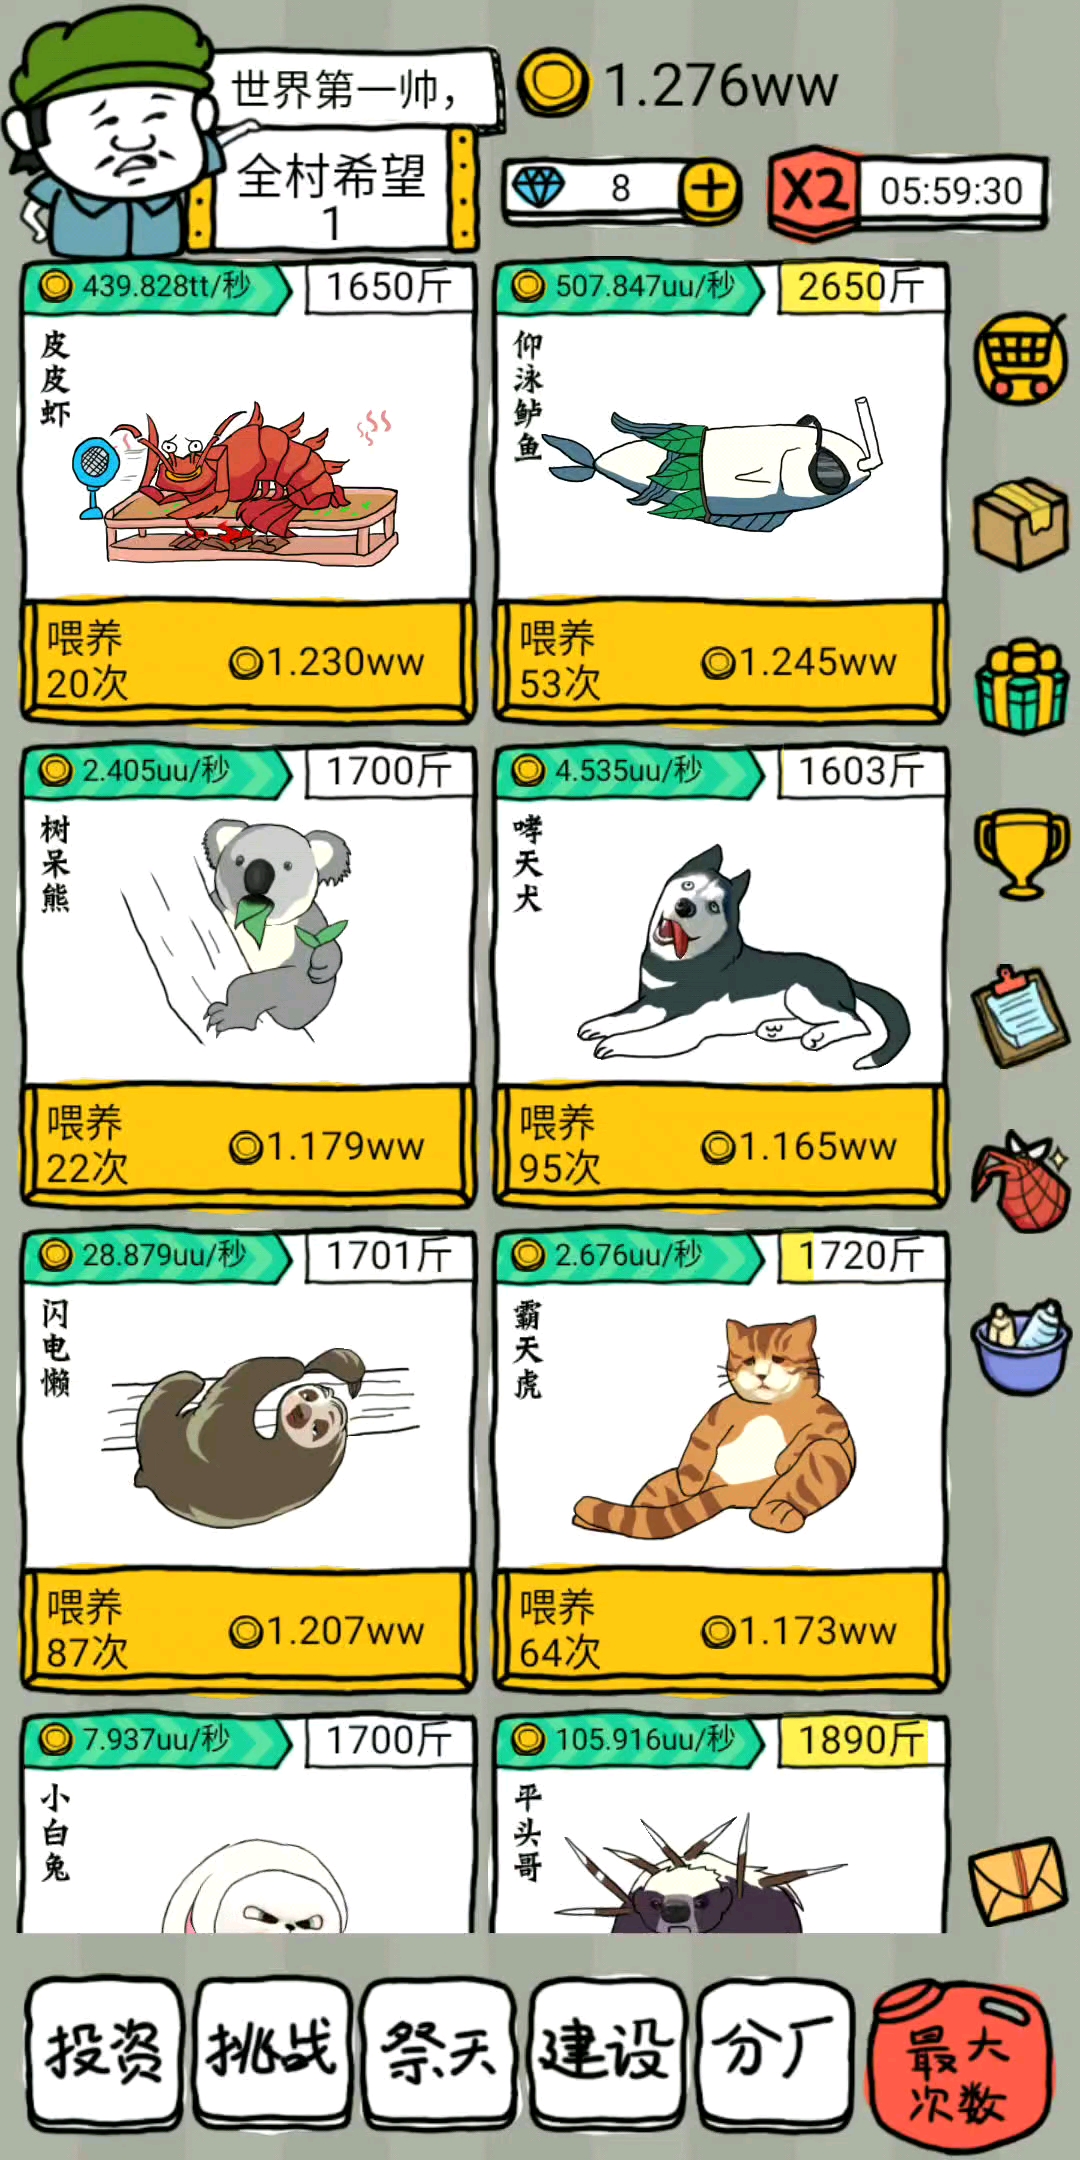Feed 闪电懒 for 1.207ww

248,1630
